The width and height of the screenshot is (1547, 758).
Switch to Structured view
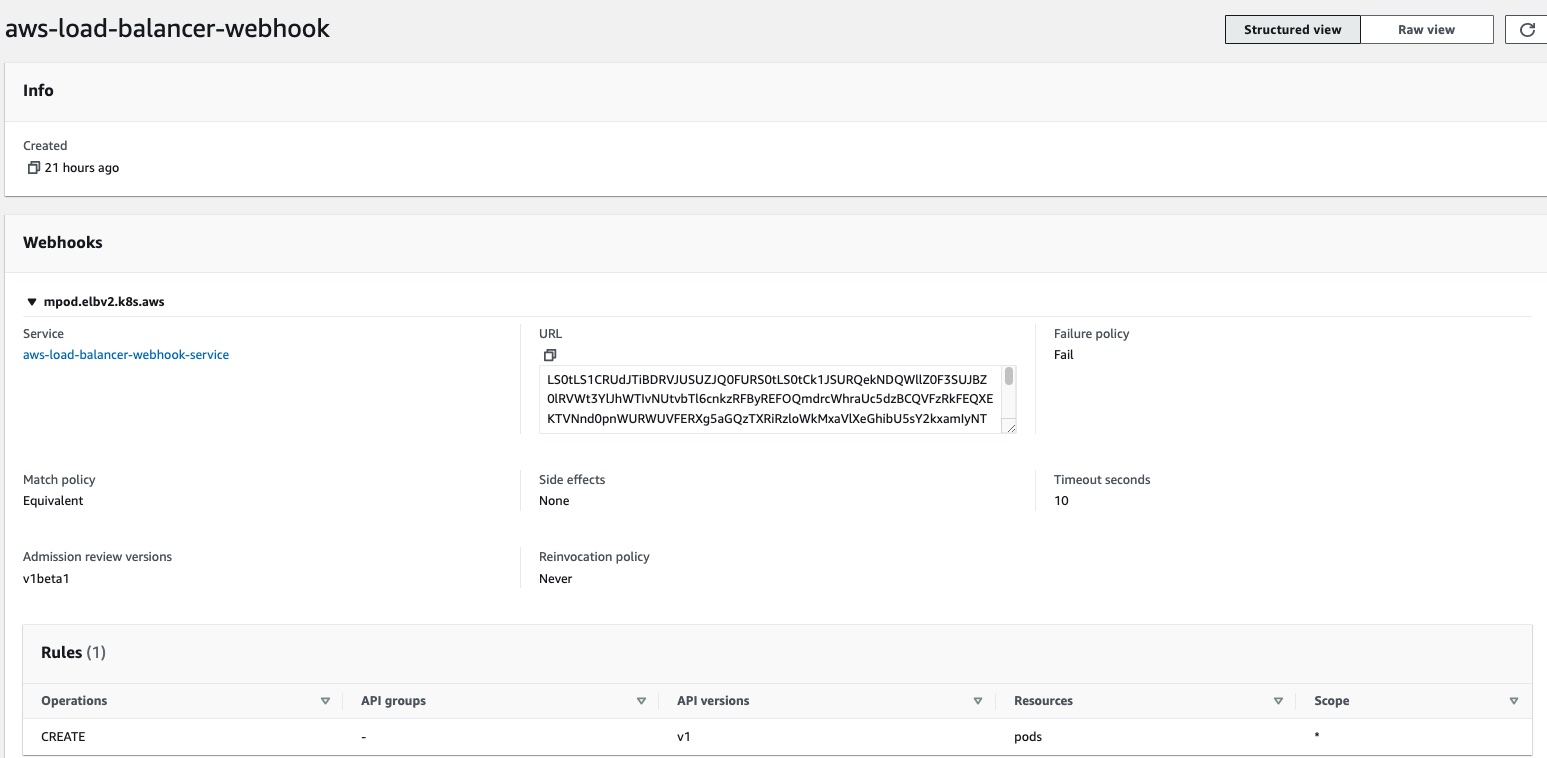tap(1291, 30)
